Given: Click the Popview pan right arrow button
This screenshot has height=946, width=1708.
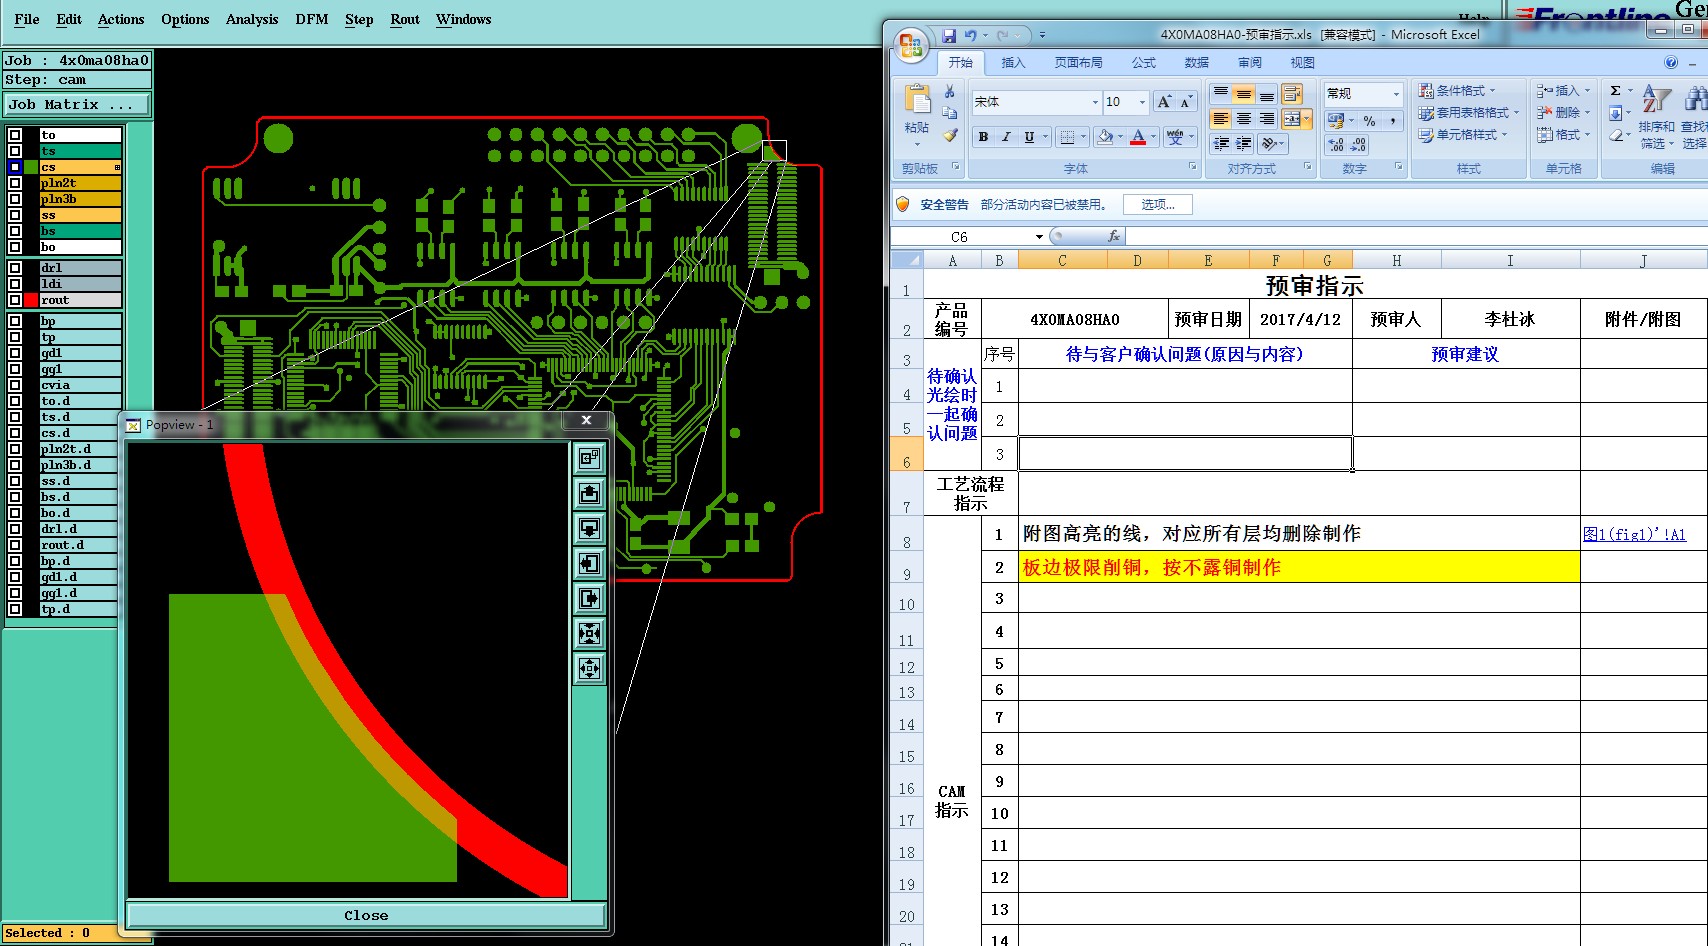Looking at the screenshot, I should click(589, 598).
